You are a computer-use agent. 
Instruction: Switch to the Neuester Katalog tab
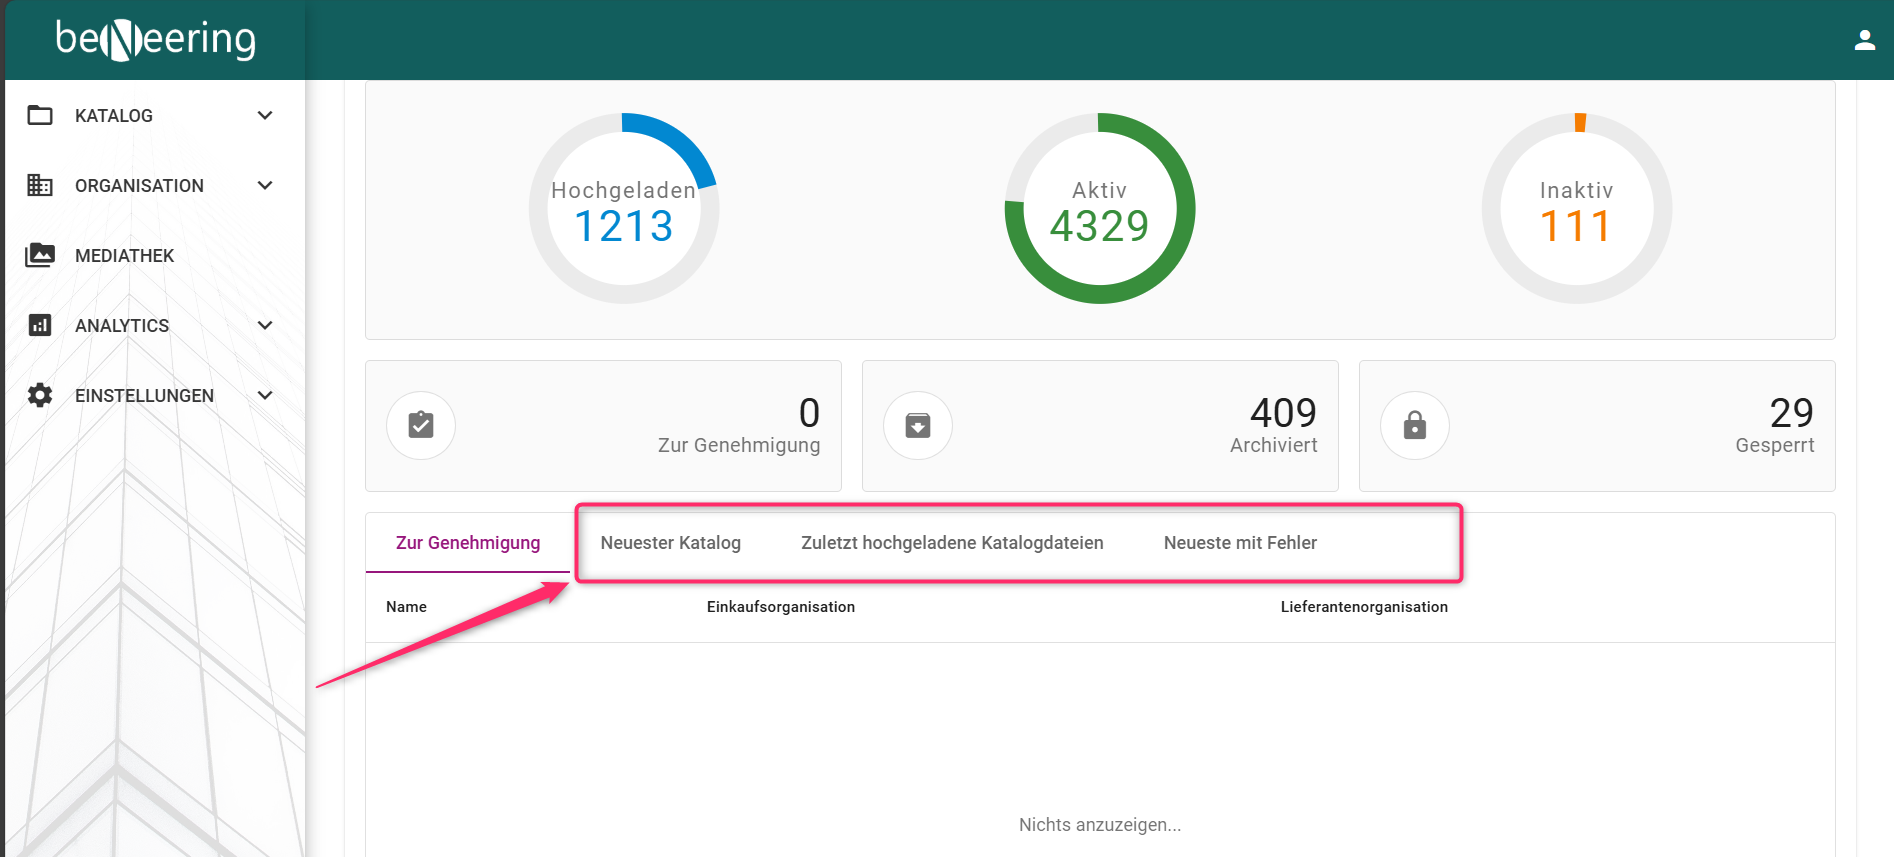(670, 543)
